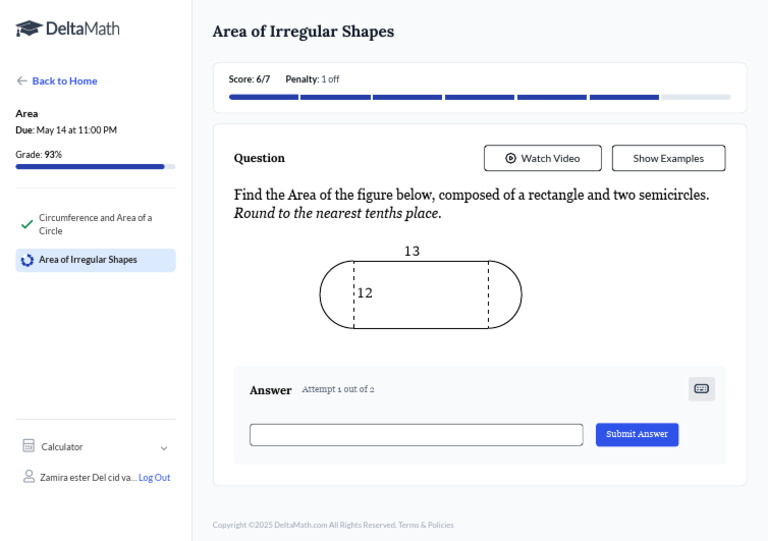Focus the answer input field
The image size is (768, 541).
click(x=416, y=435)
